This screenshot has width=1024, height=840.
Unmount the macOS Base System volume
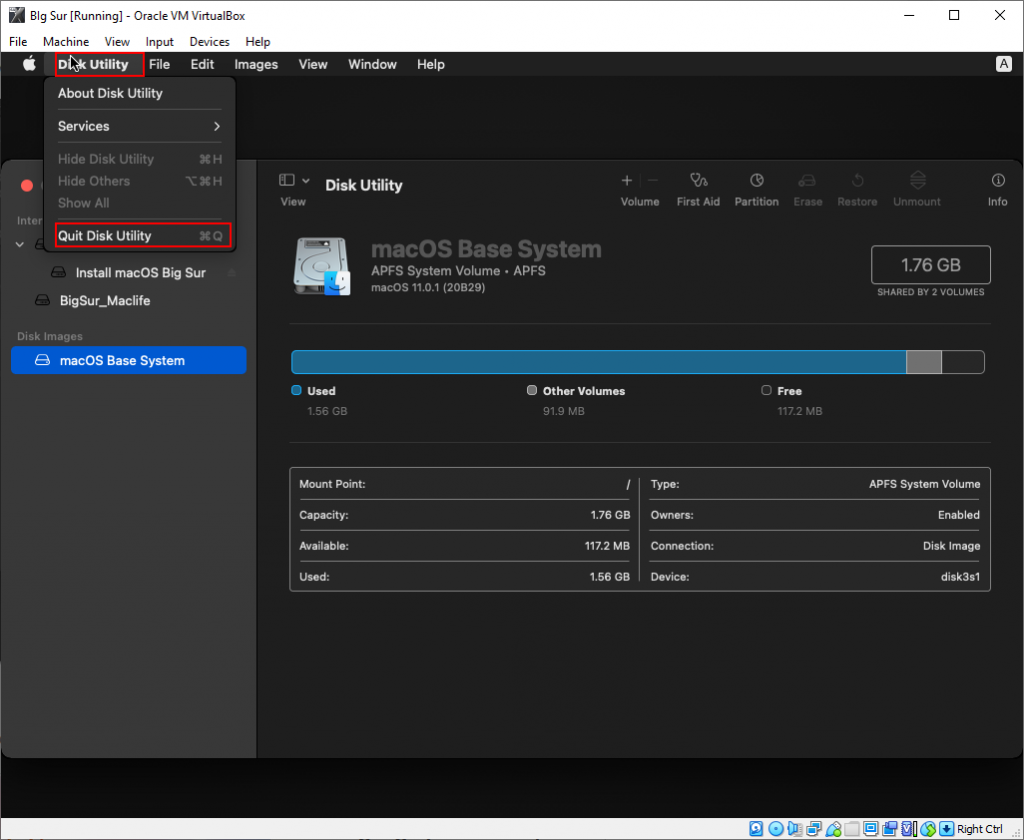click(x=916, y=188)
